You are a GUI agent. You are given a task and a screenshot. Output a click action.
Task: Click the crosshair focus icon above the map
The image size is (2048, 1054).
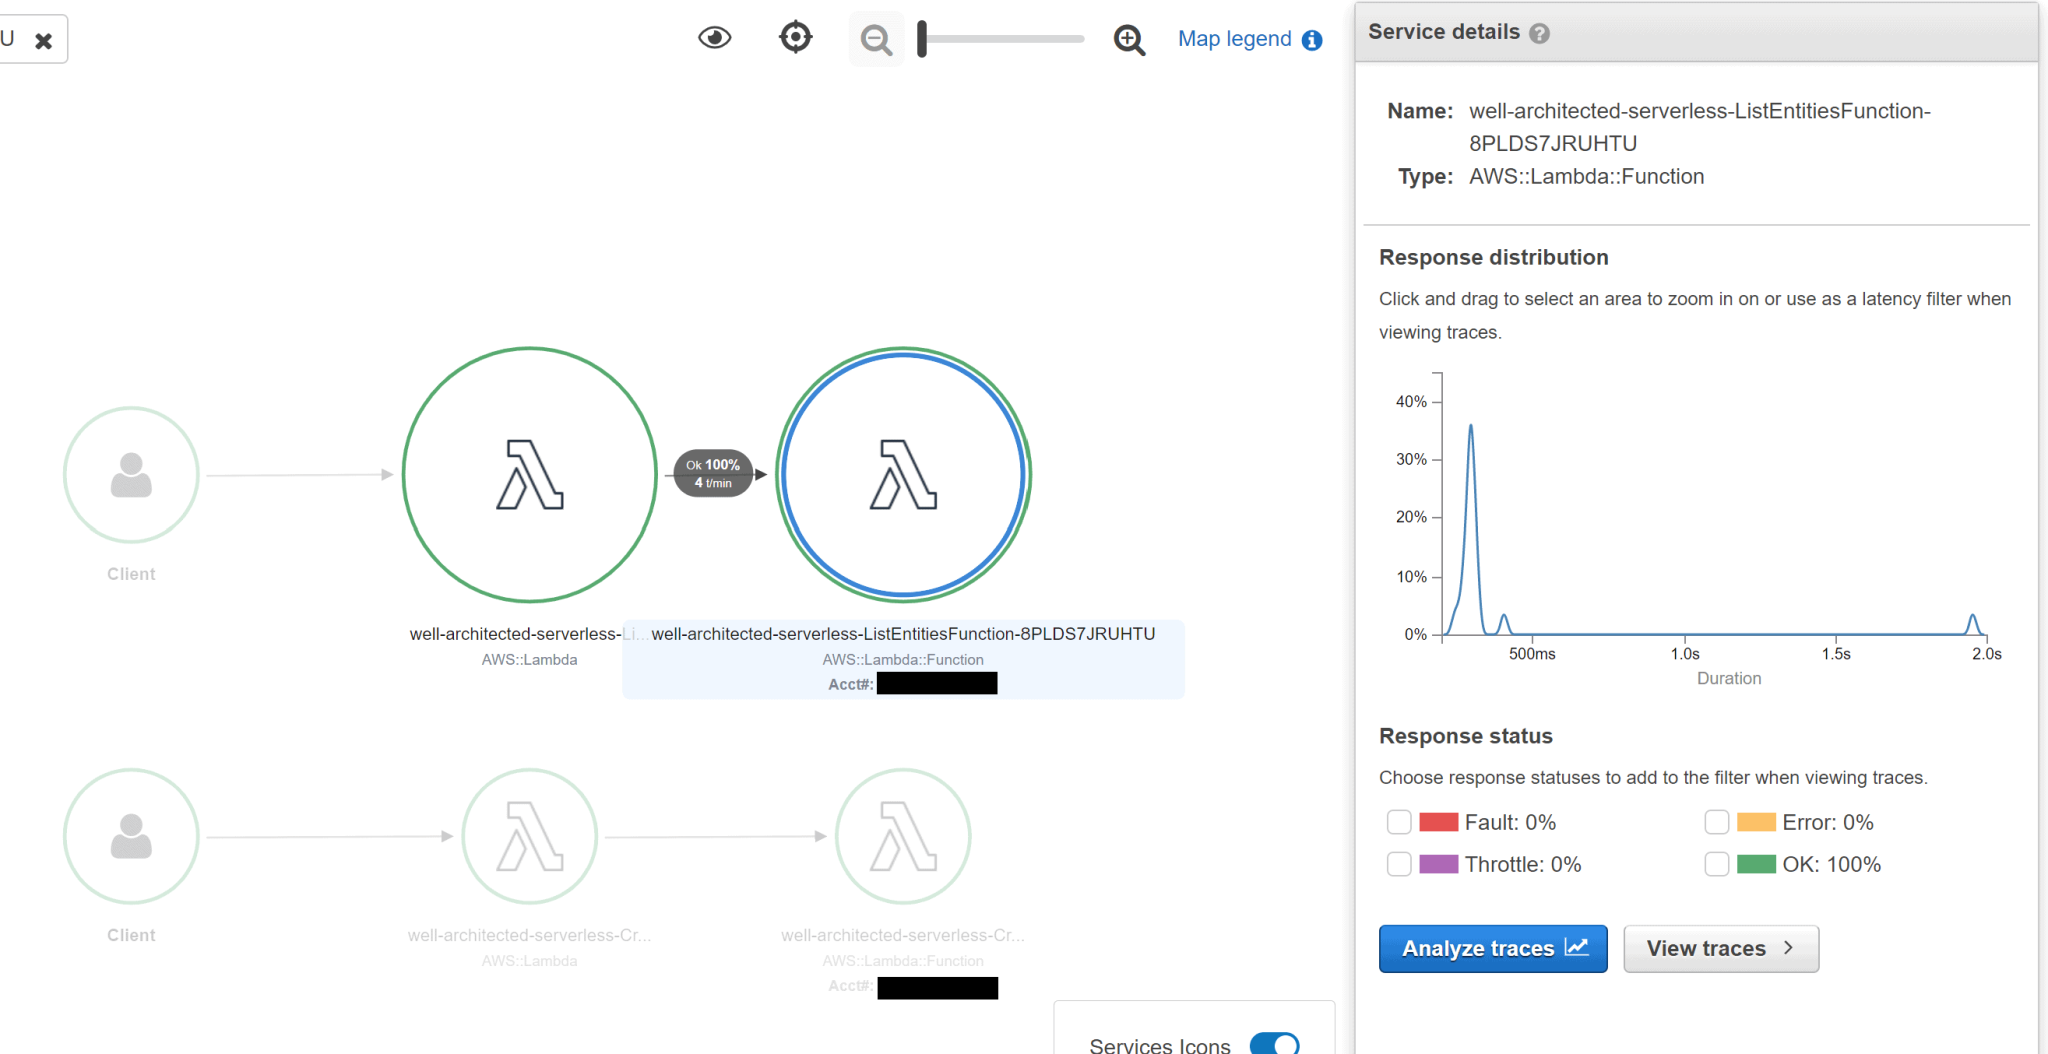click(794, 36)
